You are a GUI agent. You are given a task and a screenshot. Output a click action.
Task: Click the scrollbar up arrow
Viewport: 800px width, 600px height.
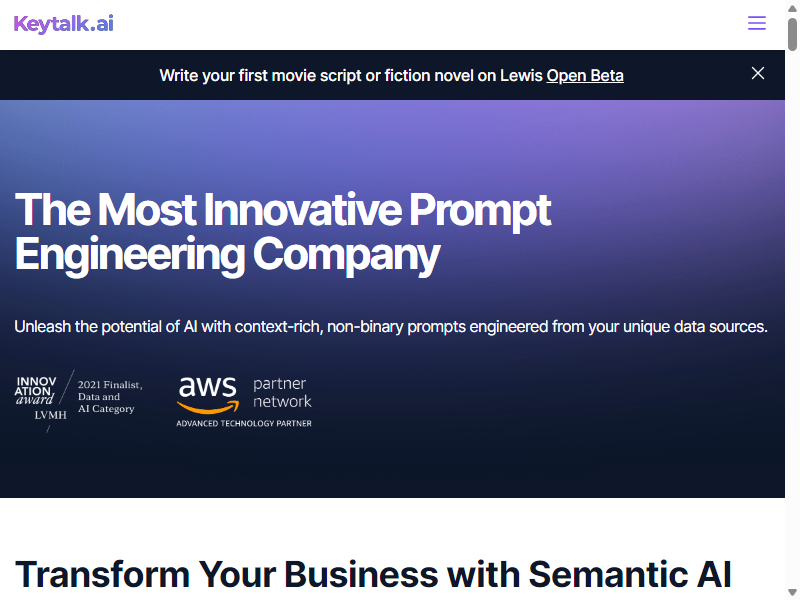click(x=792, y=8)
